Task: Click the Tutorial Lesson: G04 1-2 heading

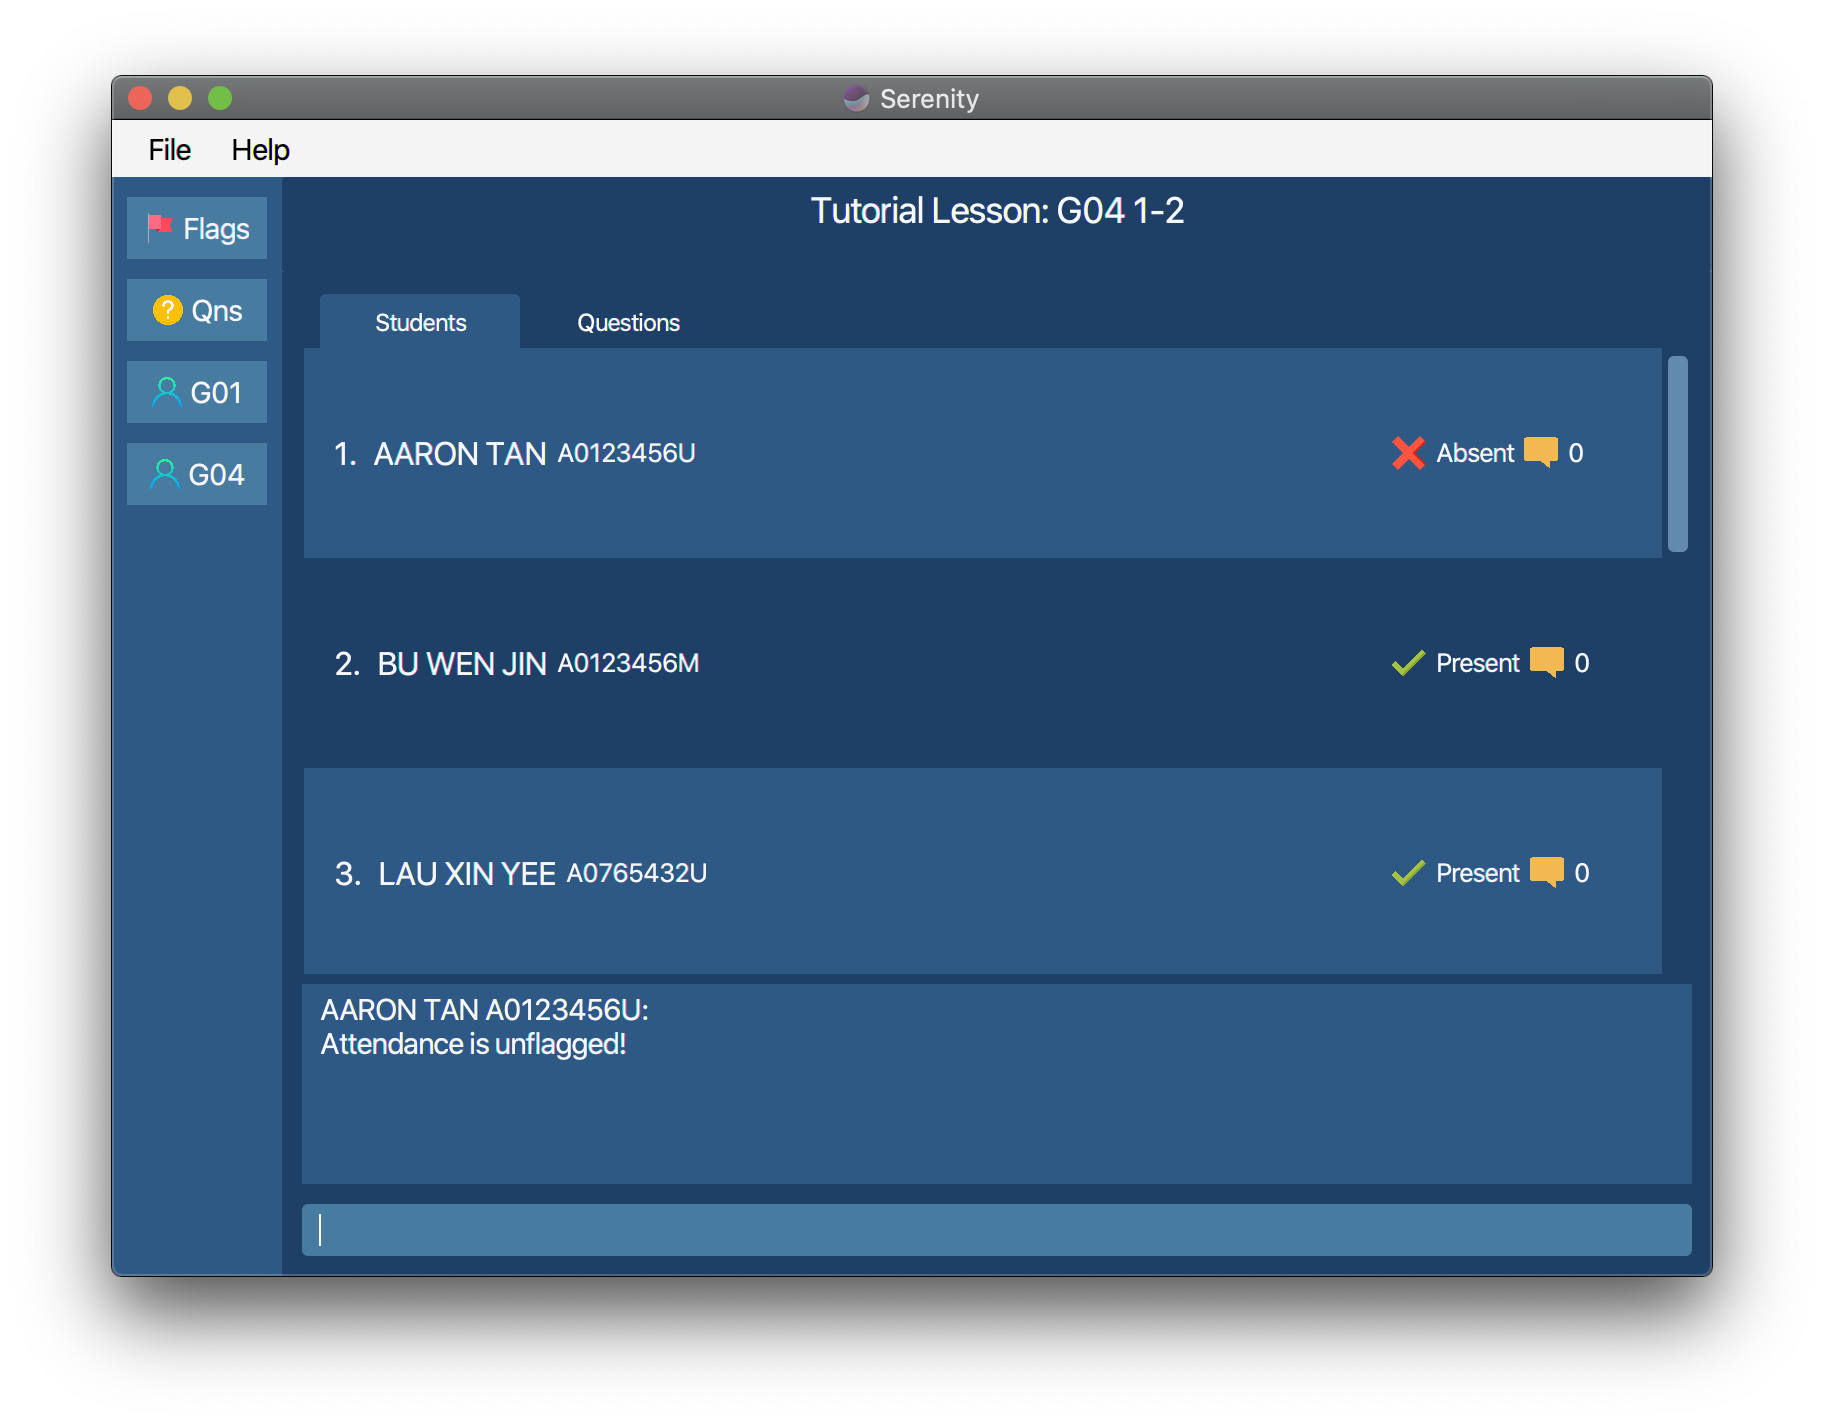Action: pos(997,211)
